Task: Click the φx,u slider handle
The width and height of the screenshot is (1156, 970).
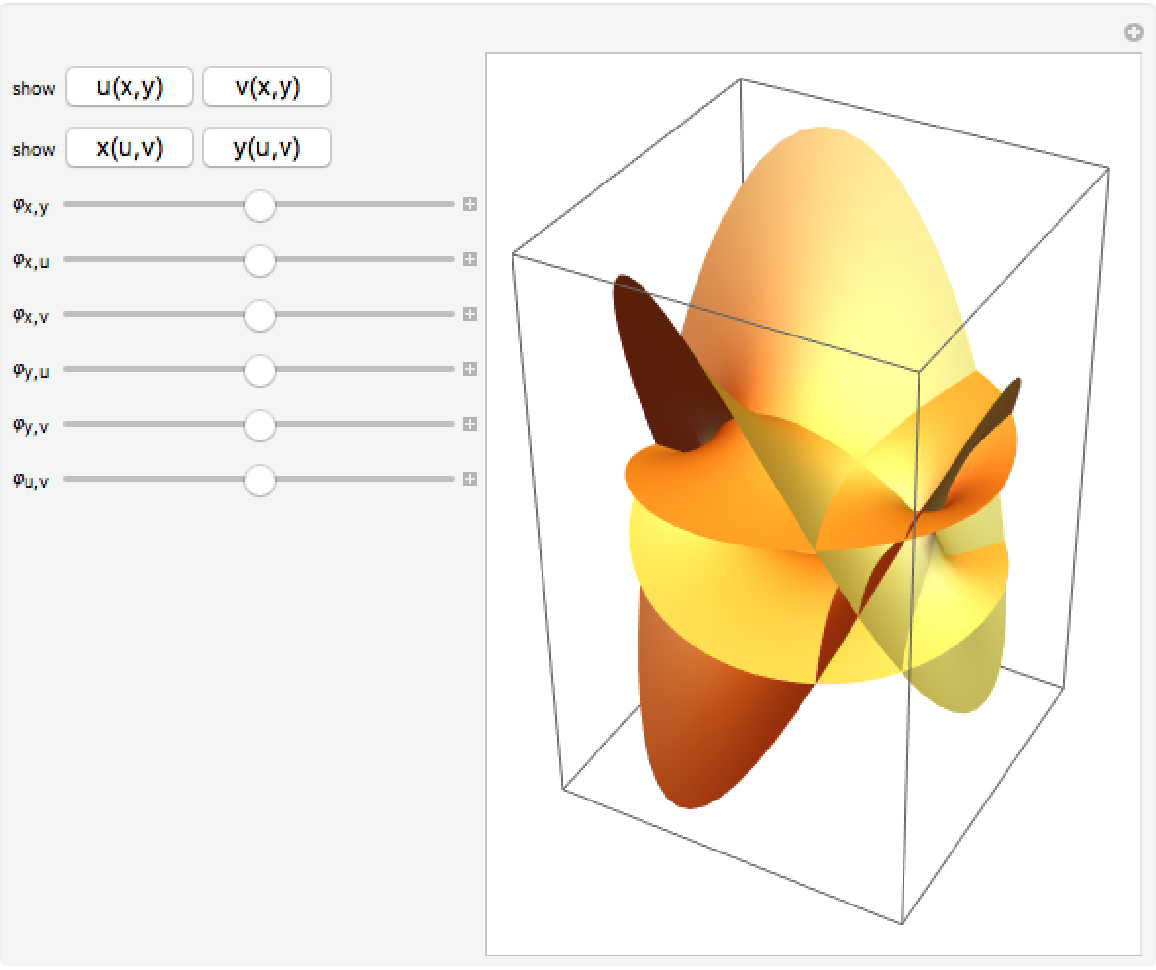Action: [260, 260]
